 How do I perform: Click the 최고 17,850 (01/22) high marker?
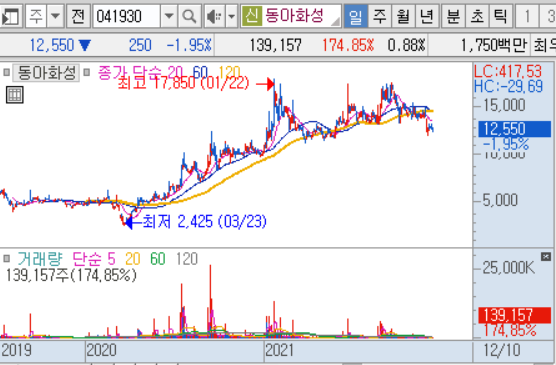click(183, 83)
